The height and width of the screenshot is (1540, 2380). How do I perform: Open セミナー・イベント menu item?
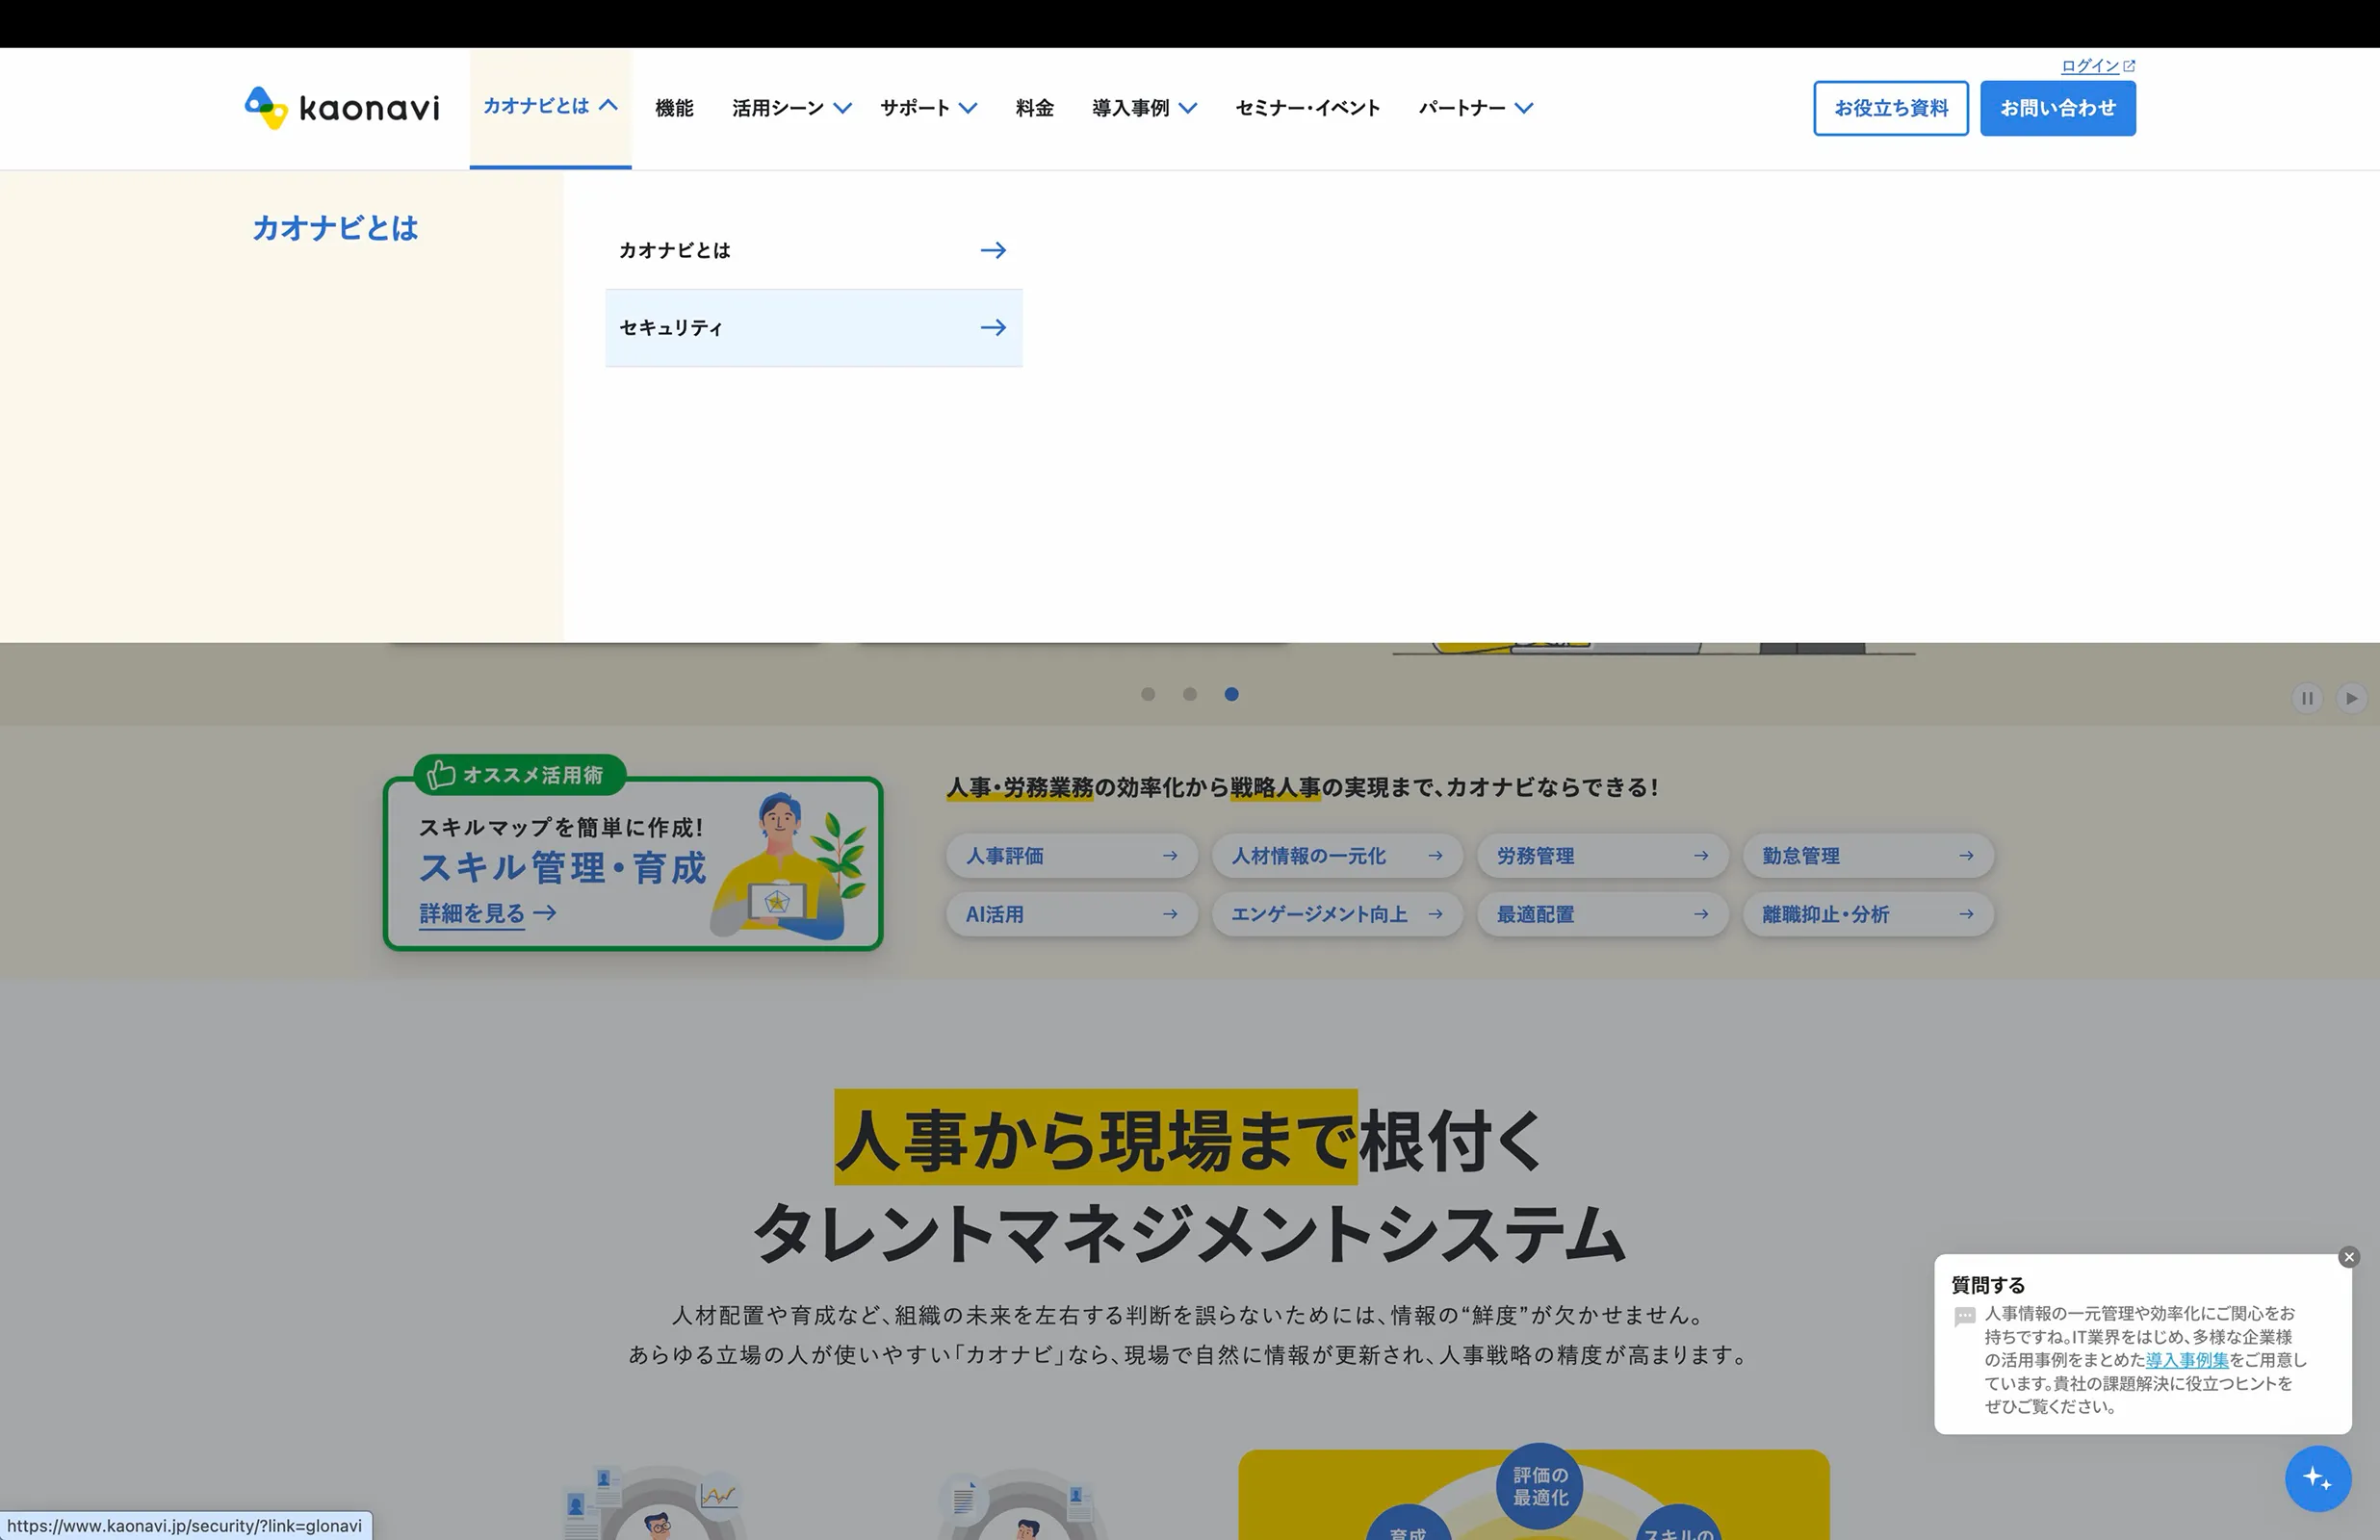pos(1308,108)
